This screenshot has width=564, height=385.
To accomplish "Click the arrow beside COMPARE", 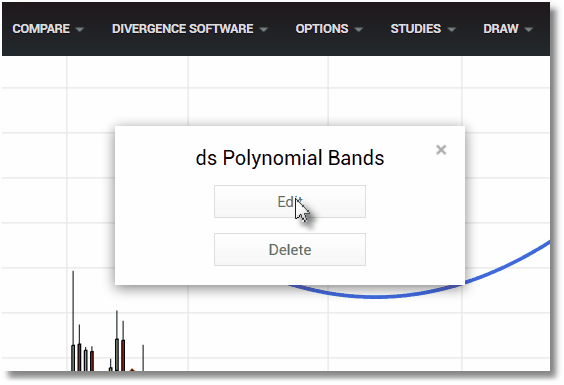I will 80,30.
